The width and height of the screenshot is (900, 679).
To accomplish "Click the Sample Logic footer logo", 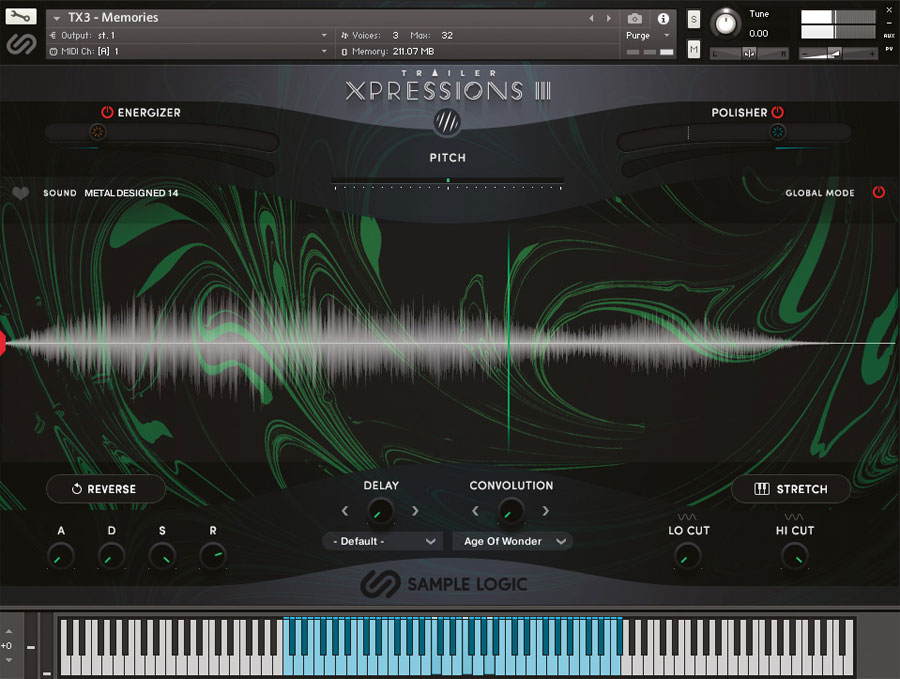I will [443, 584].
